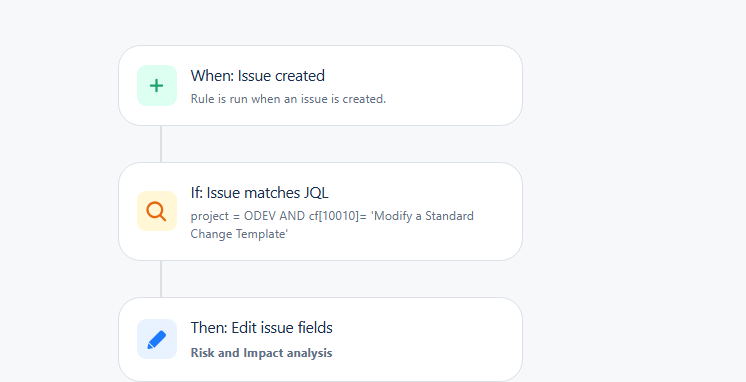Click the word 'JQL' in the condition title

coord(315,193)
